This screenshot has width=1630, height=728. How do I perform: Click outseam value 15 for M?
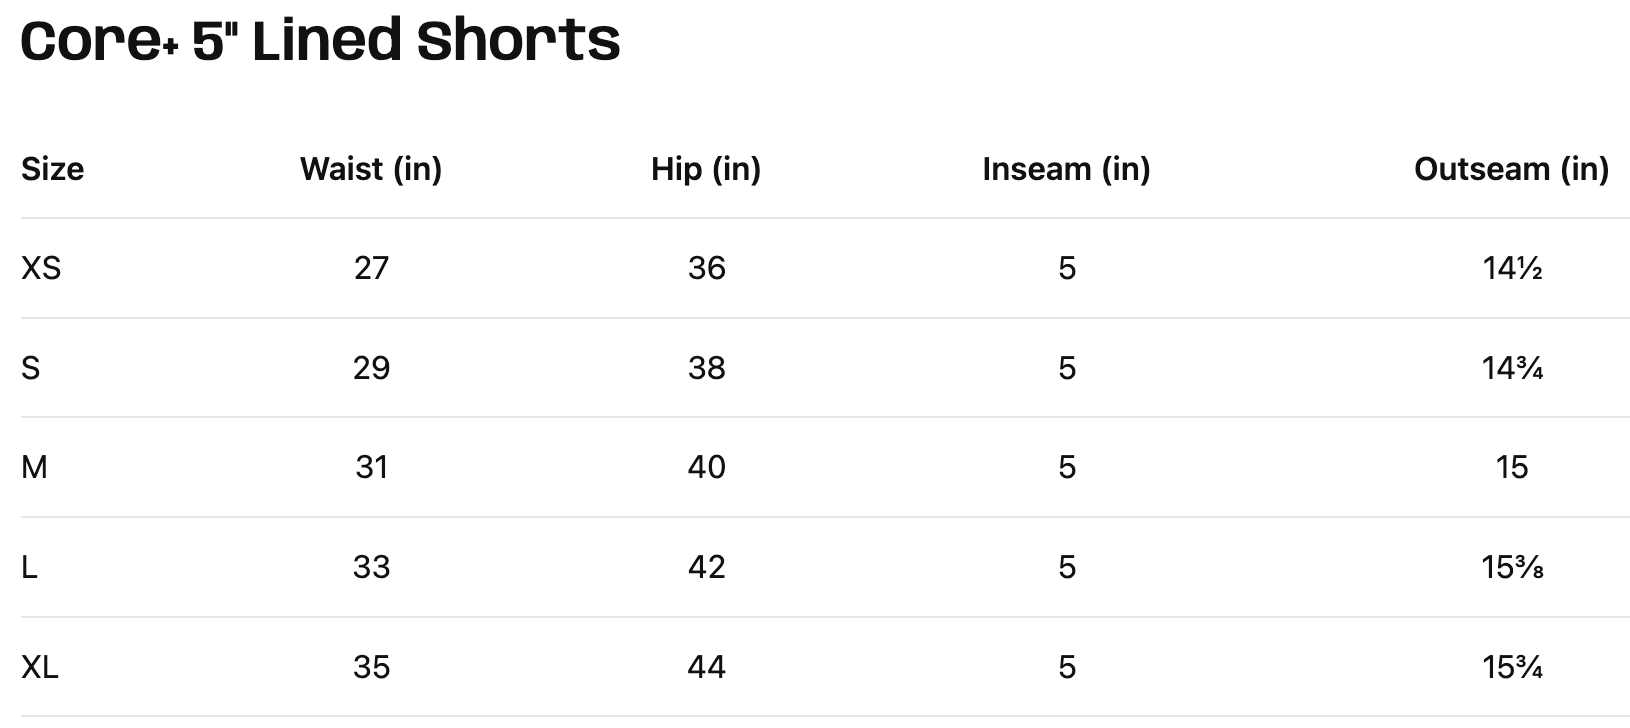1512,467
